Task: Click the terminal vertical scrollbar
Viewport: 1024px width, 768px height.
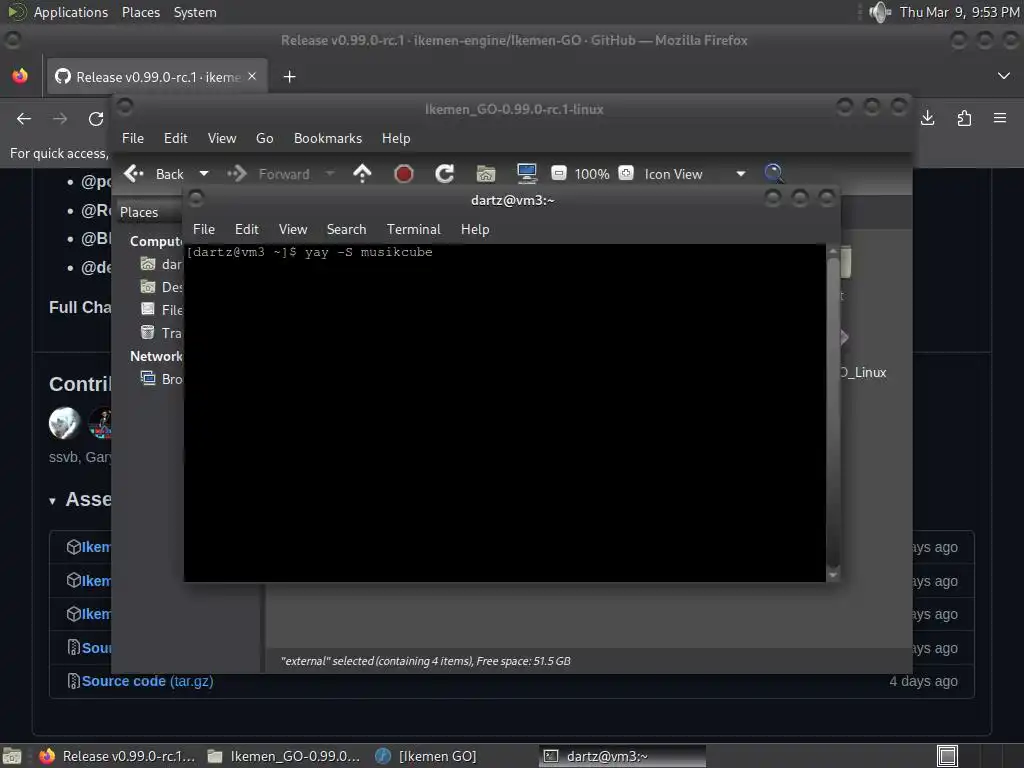Action: pos(833,412)
